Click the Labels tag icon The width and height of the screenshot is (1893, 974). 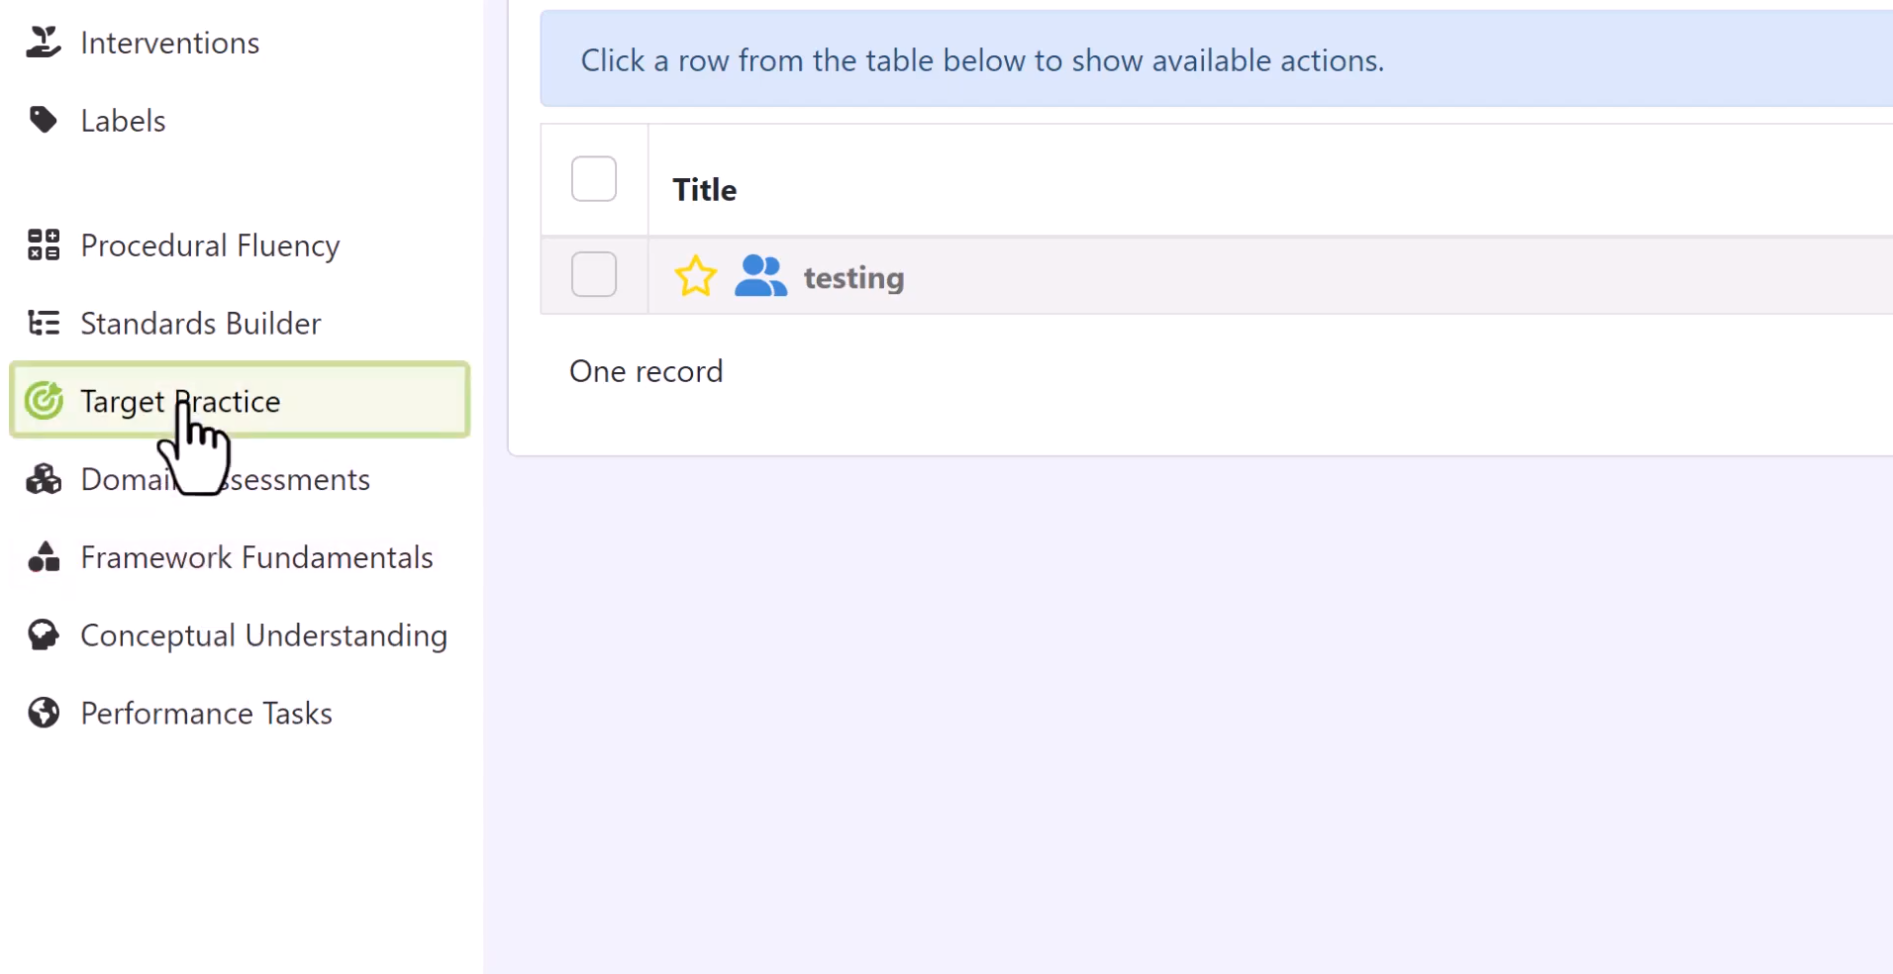coord(43,120)
